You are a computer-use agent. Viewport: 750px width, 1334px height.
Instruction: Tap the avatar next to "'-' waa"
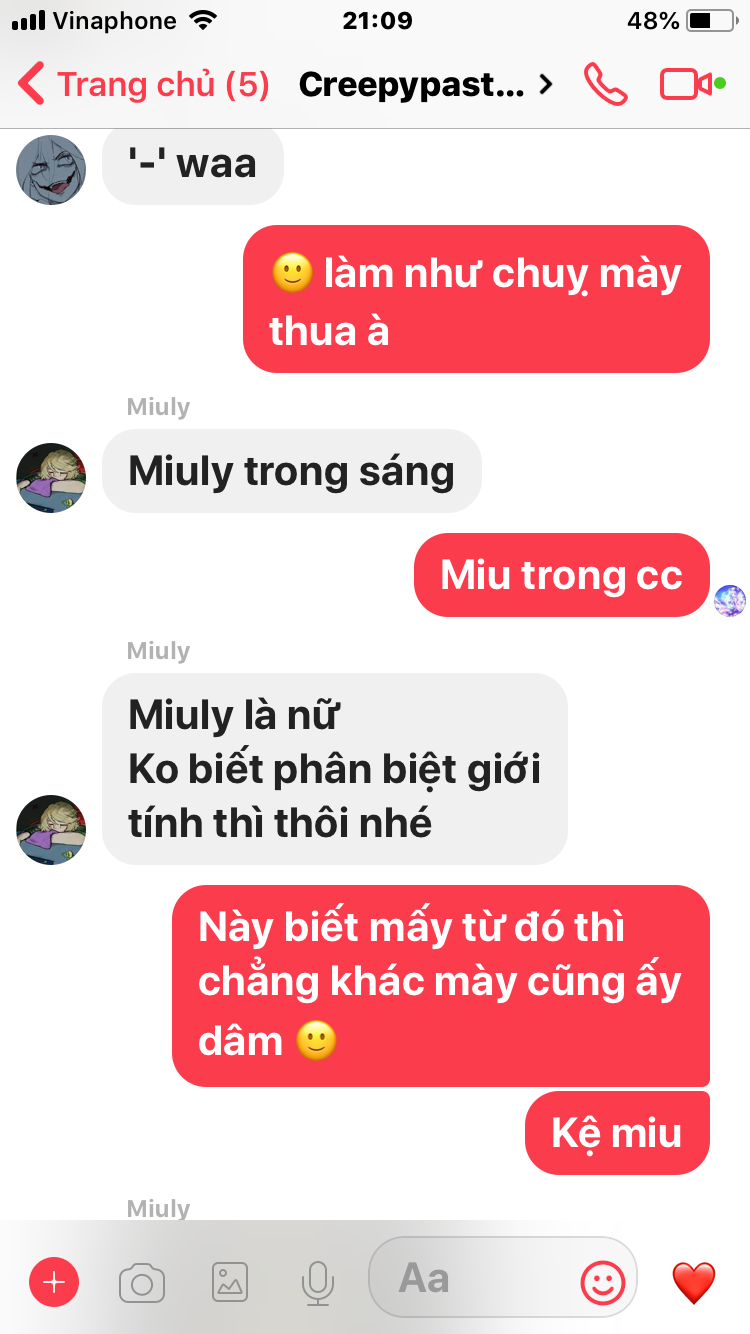point(51,170)
